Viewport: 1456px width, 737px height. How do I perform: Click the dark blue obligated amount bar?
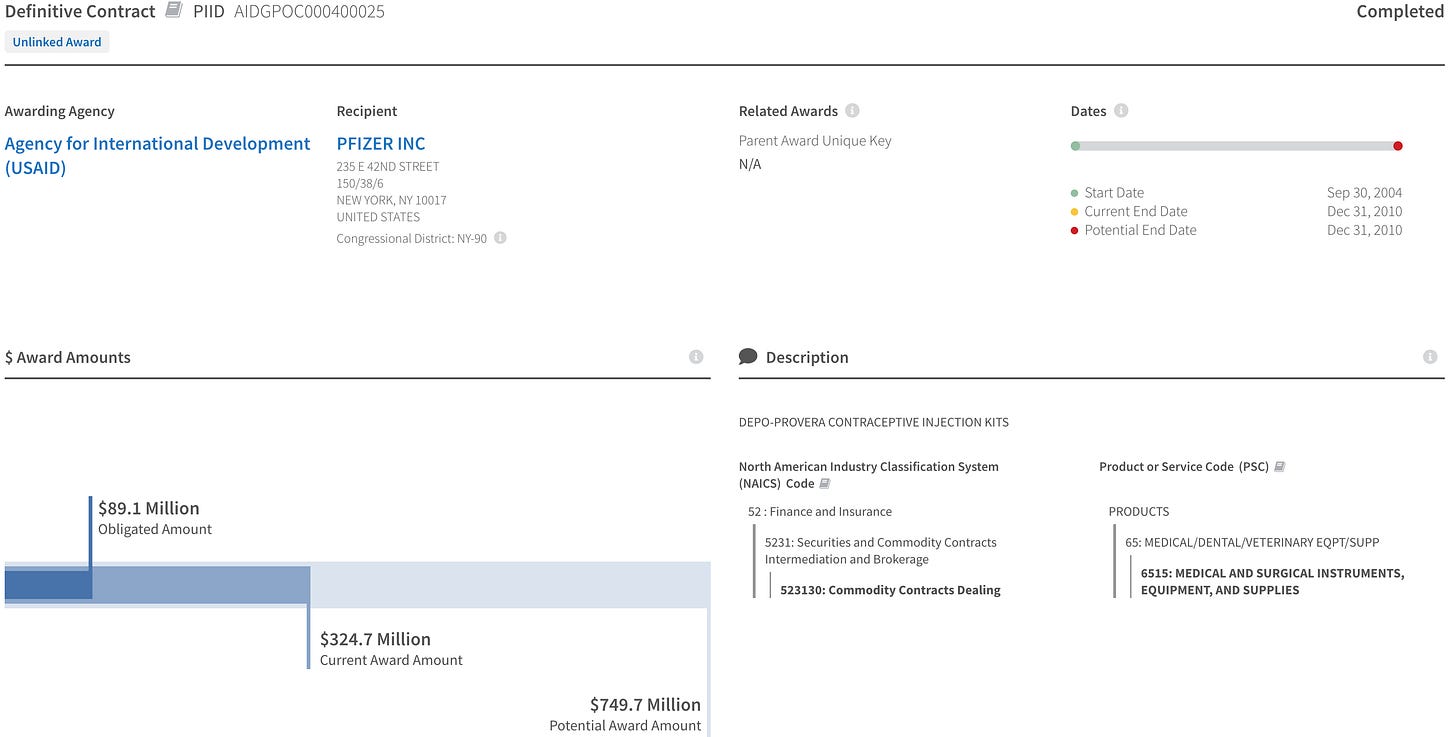tap(47, 585)
